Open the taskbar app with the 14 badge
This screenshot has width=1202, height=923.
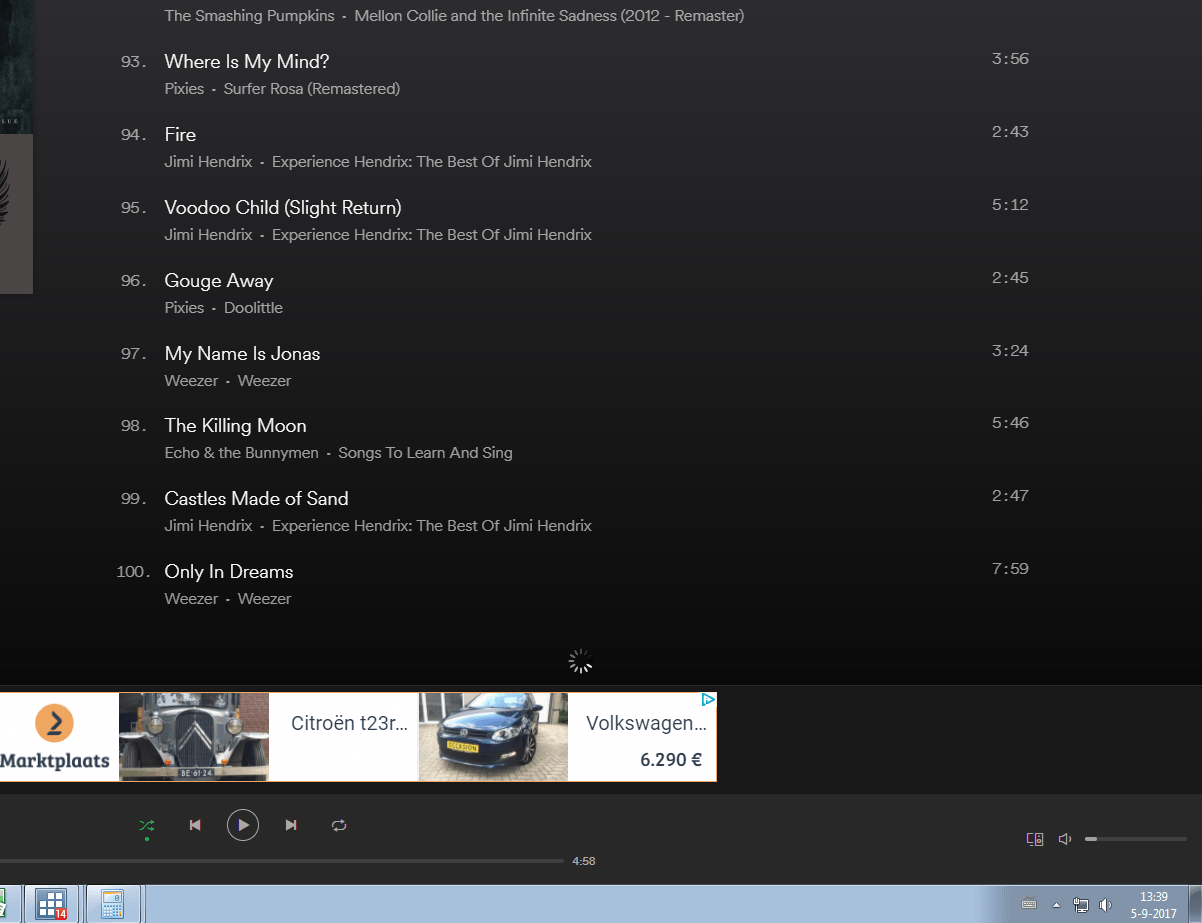point(52,904)
